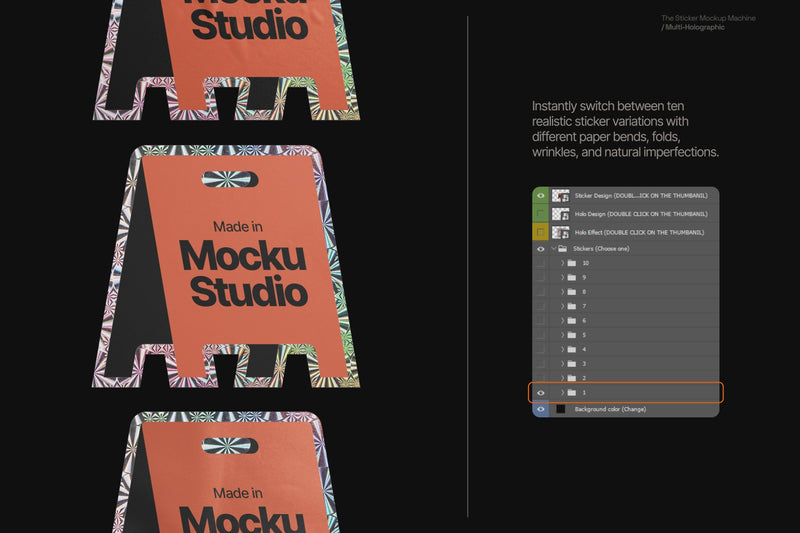Click the Holo Design layer thumbnail
Viewport: 800px width, 533px height.
click(x=561, y=214)
